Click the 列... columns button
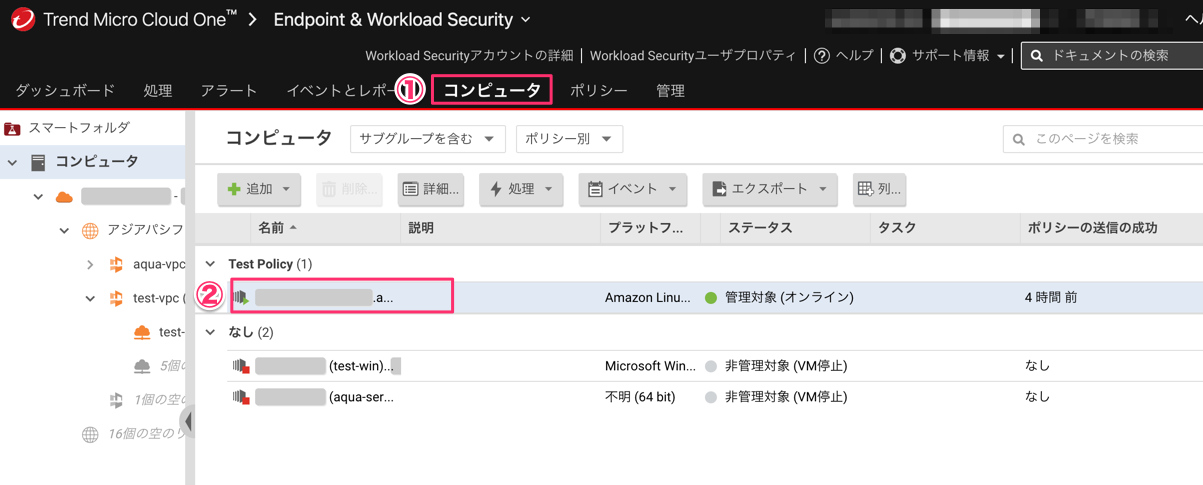This screenshot has height=485, width=1203. pyautogui.click(x=880, y=189)
